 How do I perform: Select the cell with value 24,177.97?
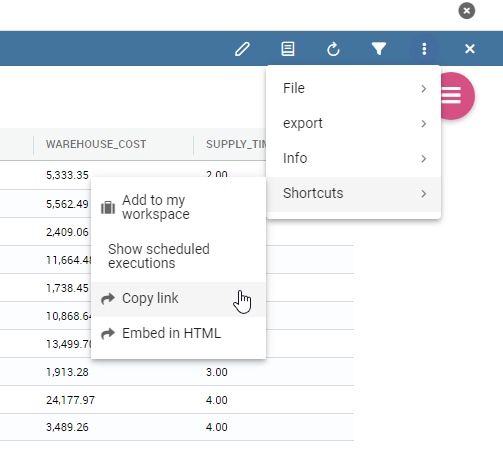click(70, 400)
